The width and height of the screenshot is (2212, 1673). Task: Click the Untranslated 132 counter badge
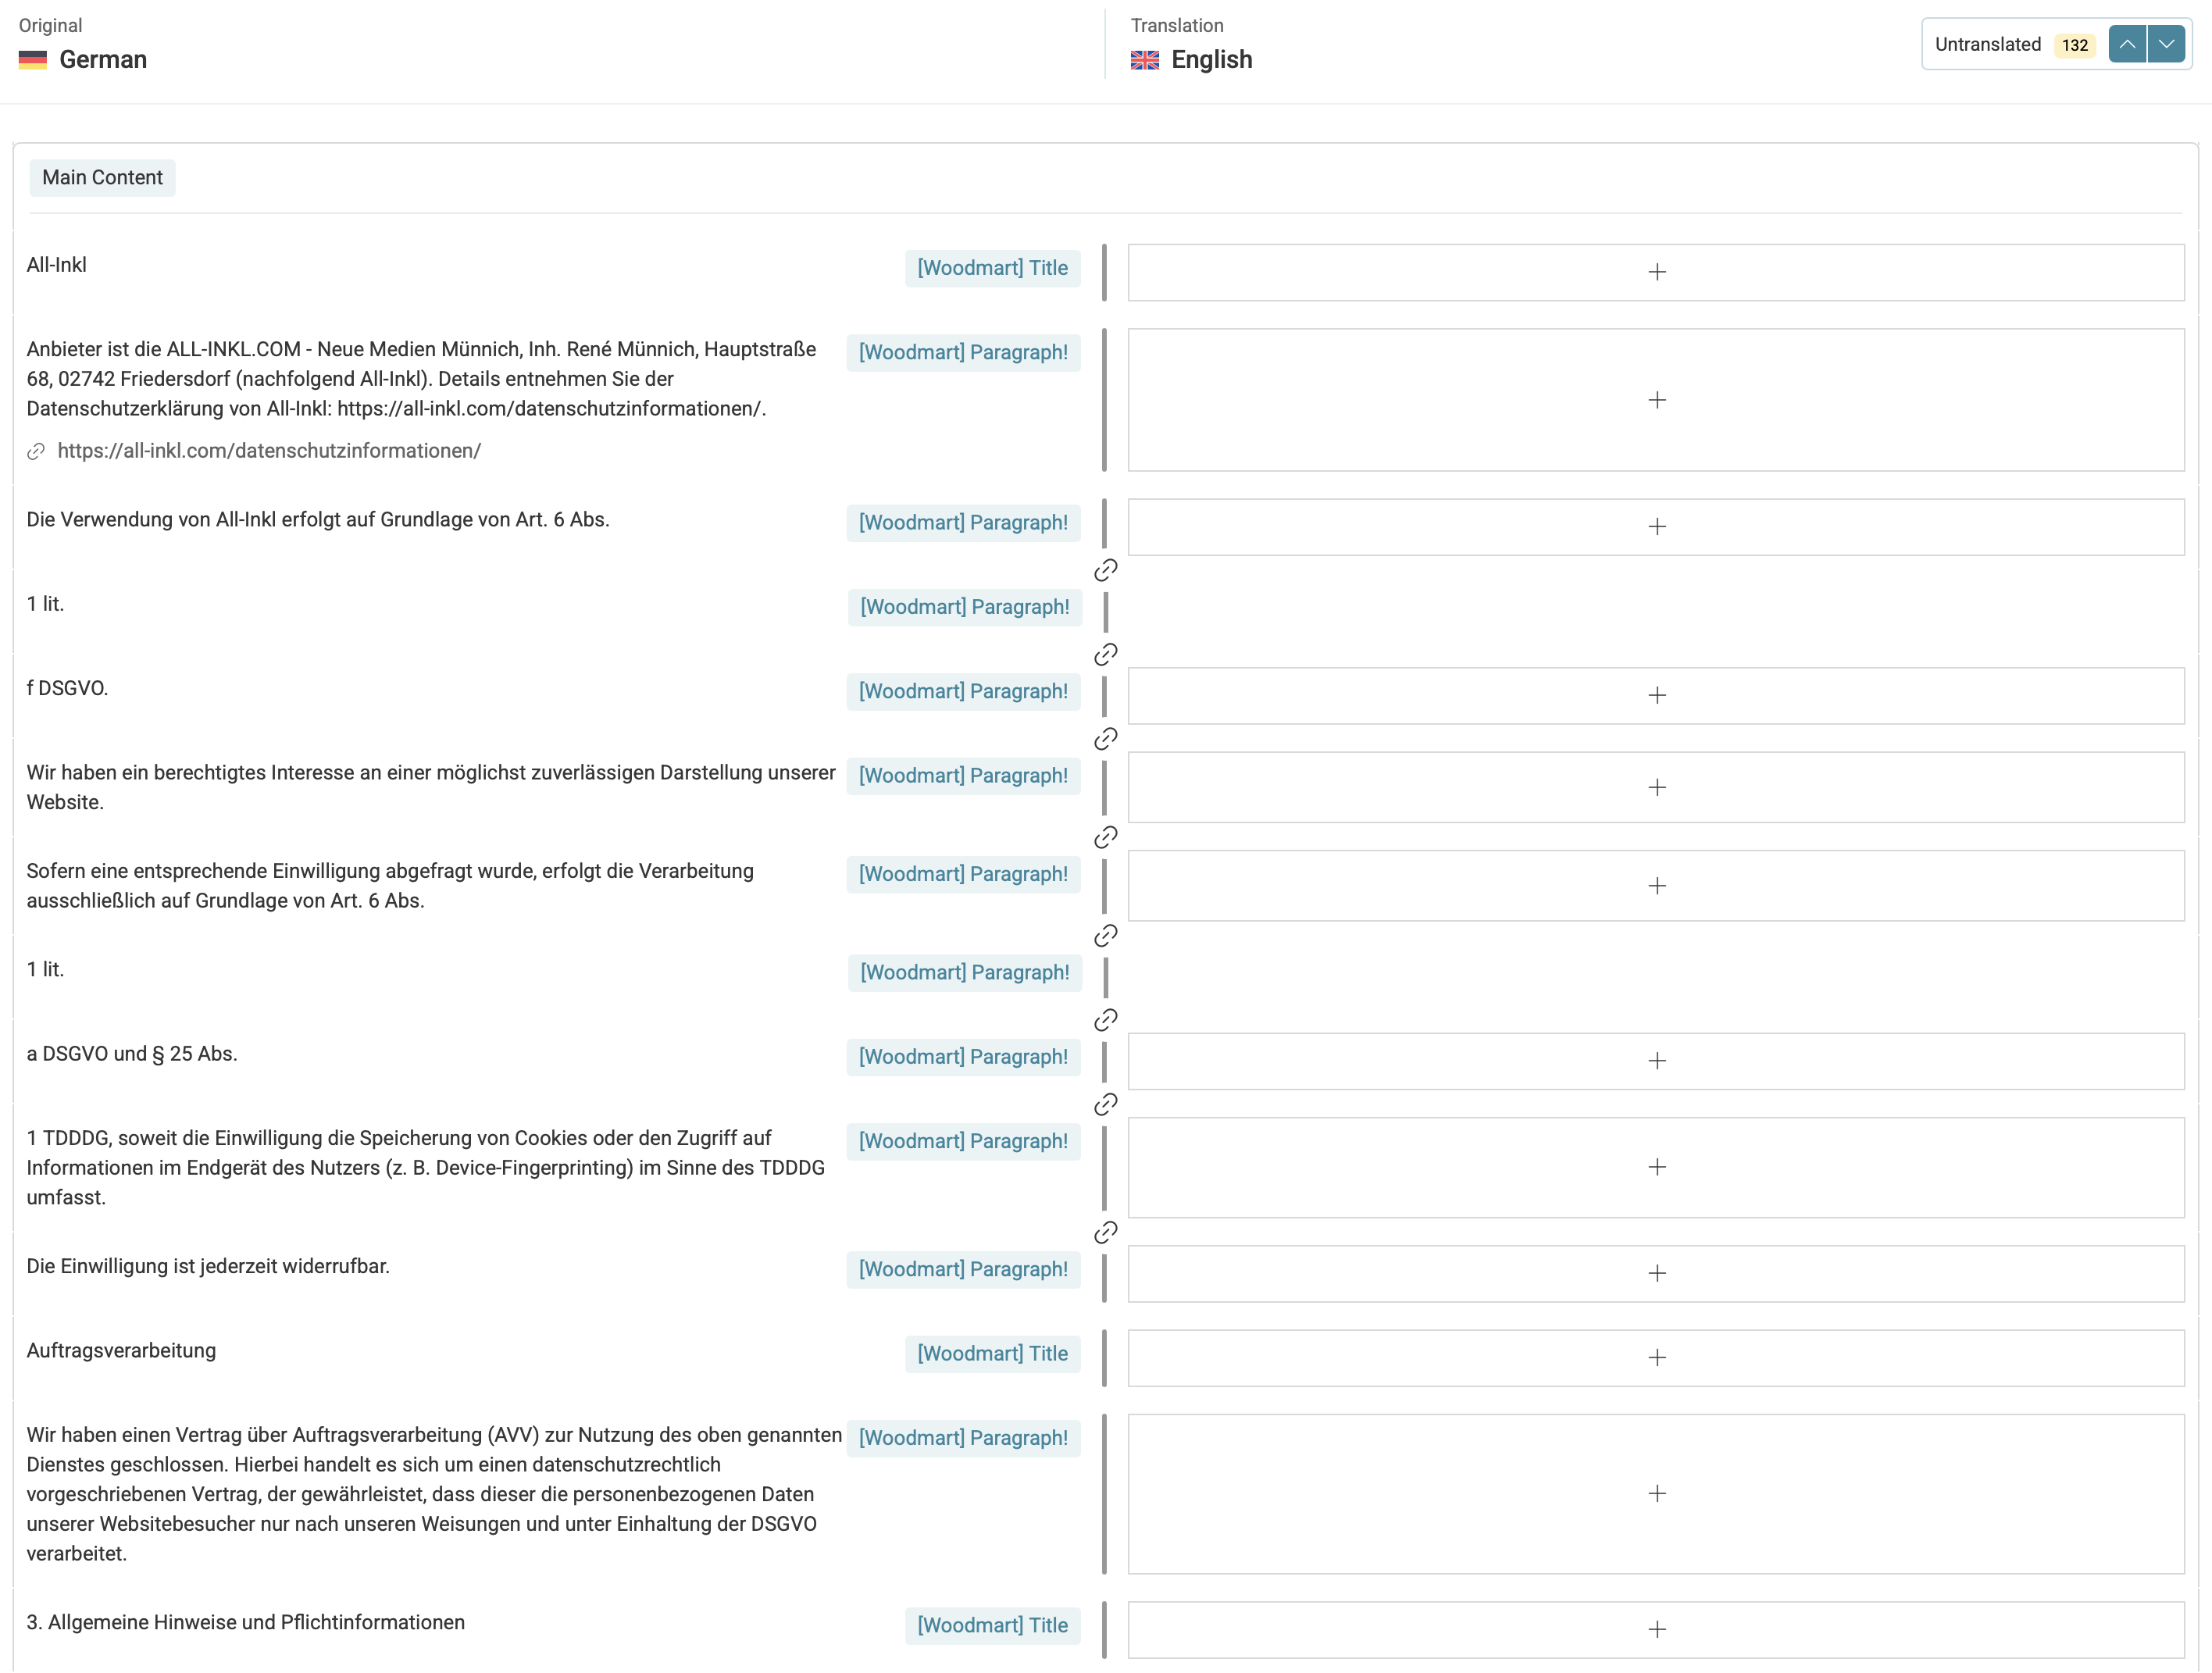(x=2074, y=45)
